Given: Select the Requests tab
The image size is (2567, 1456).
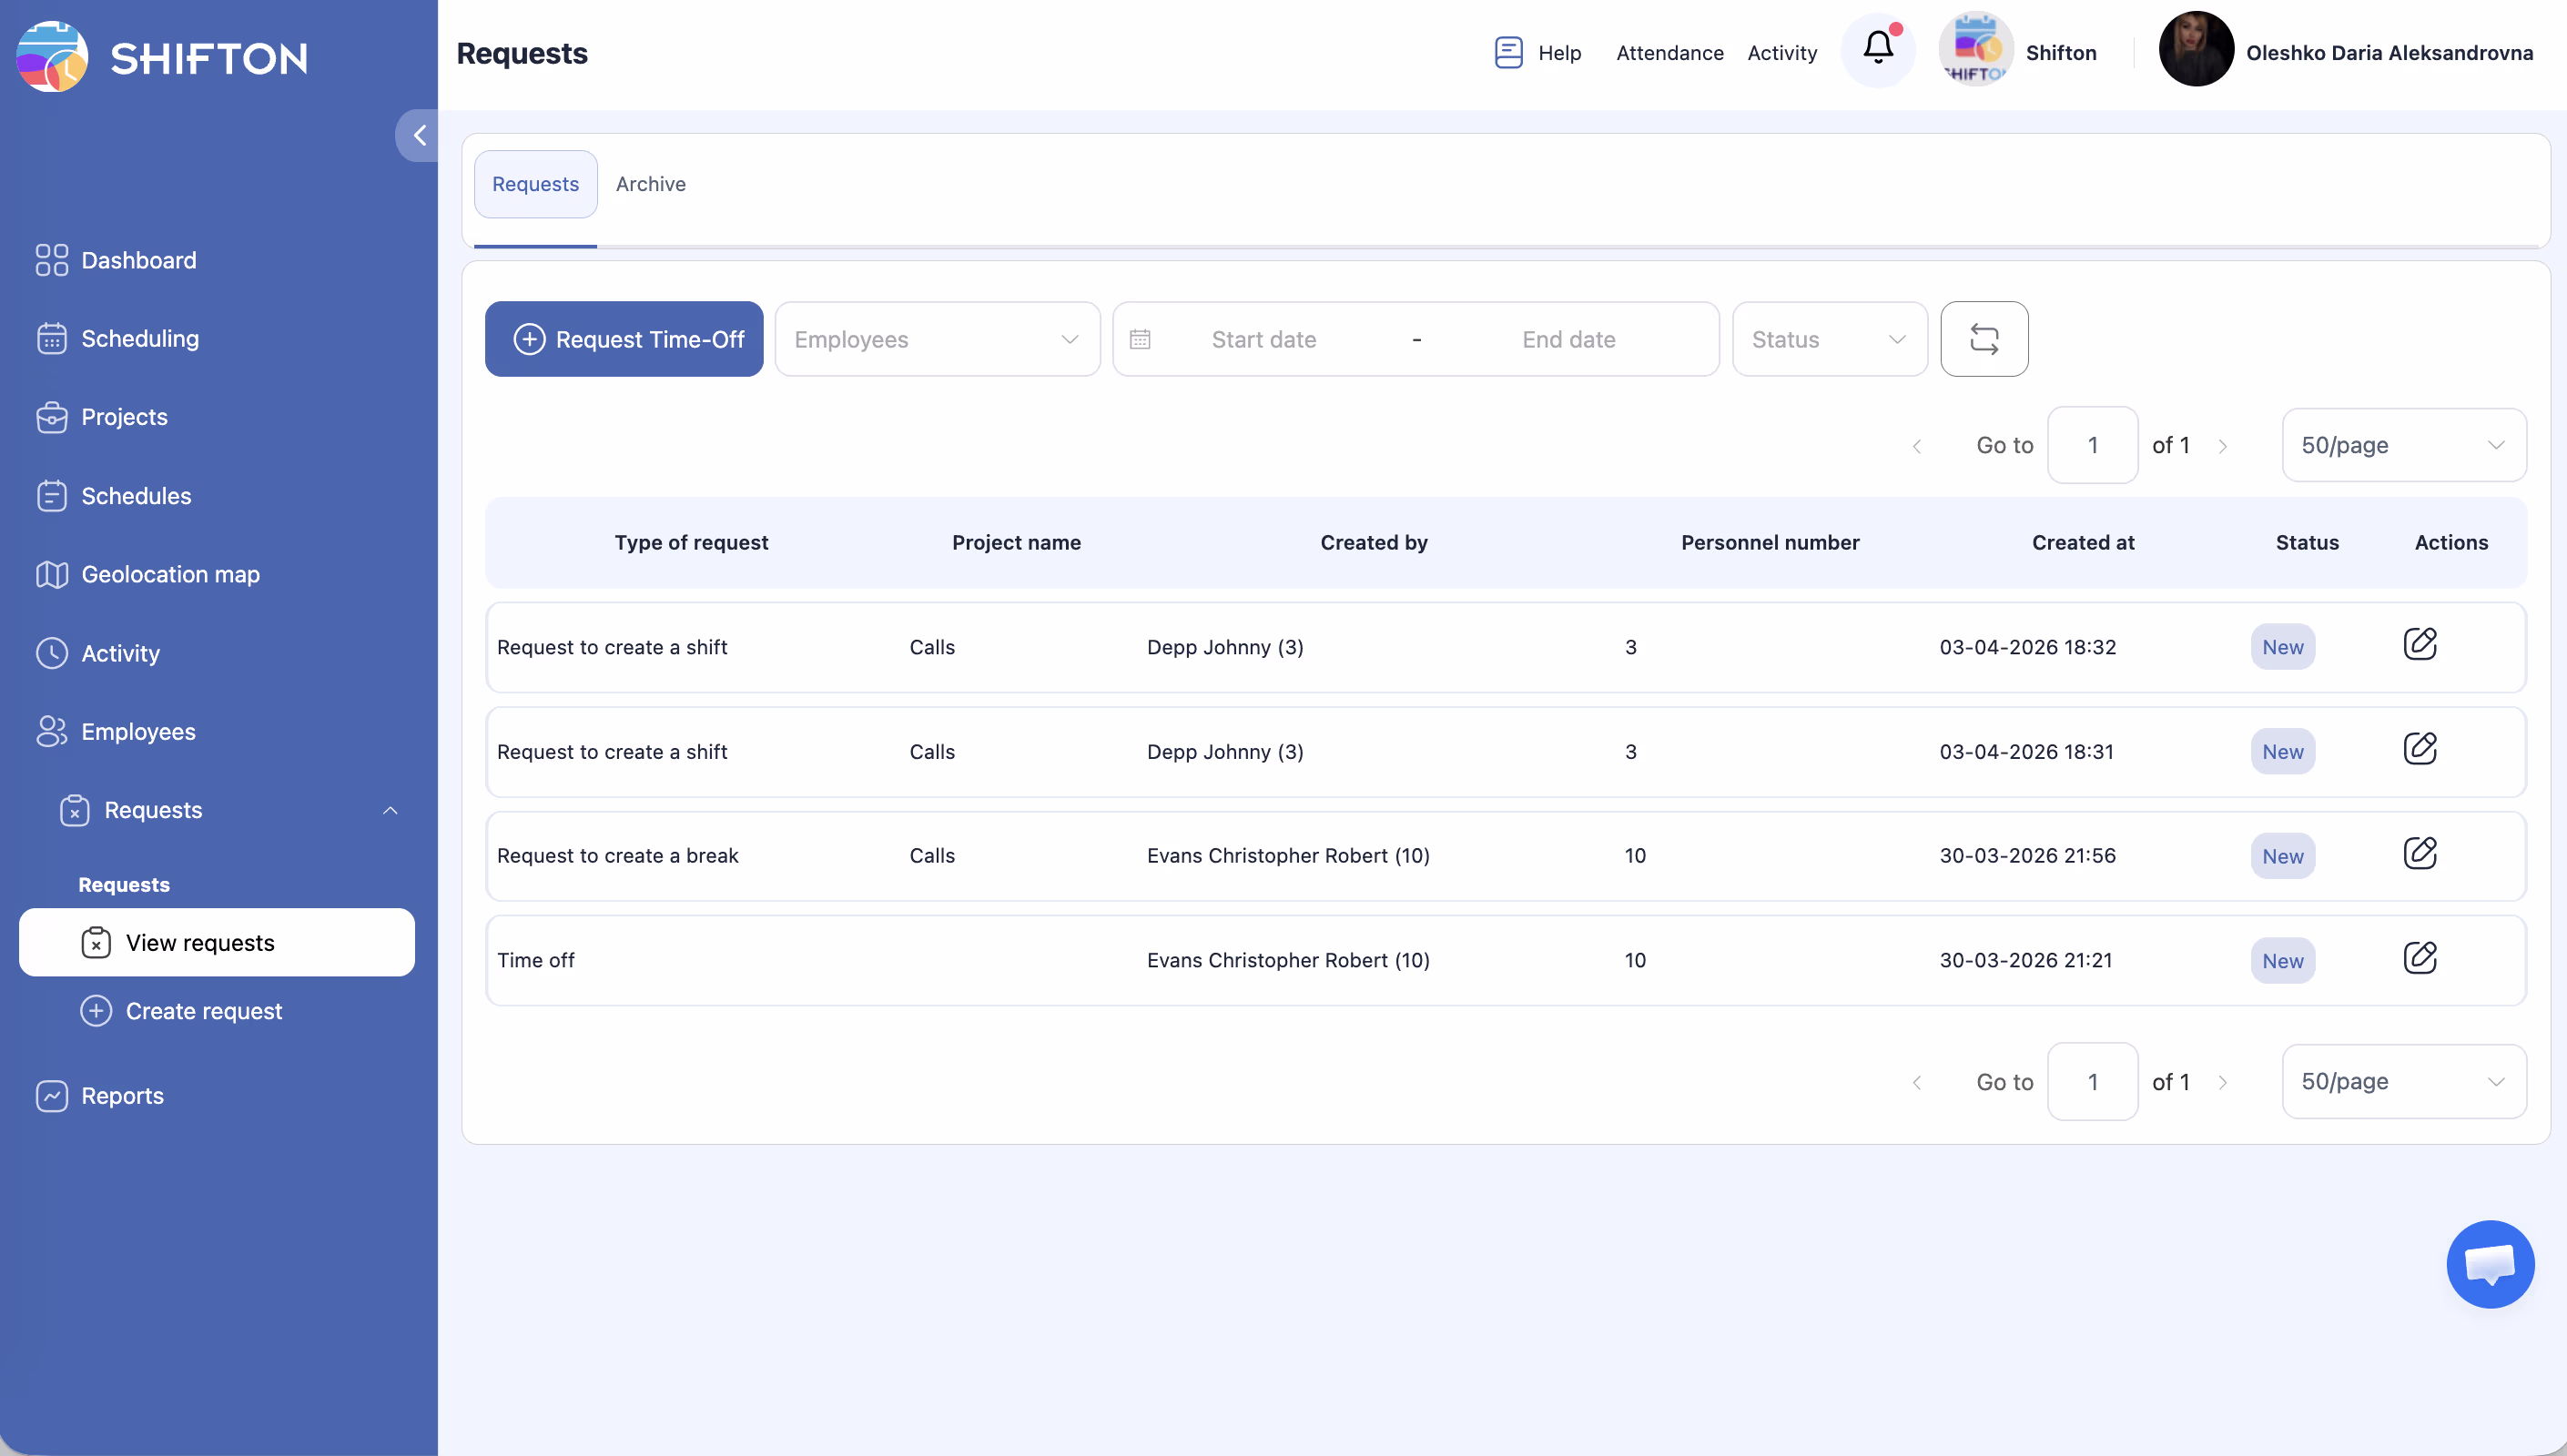Looking at the screenshot, I should [535, 184].
